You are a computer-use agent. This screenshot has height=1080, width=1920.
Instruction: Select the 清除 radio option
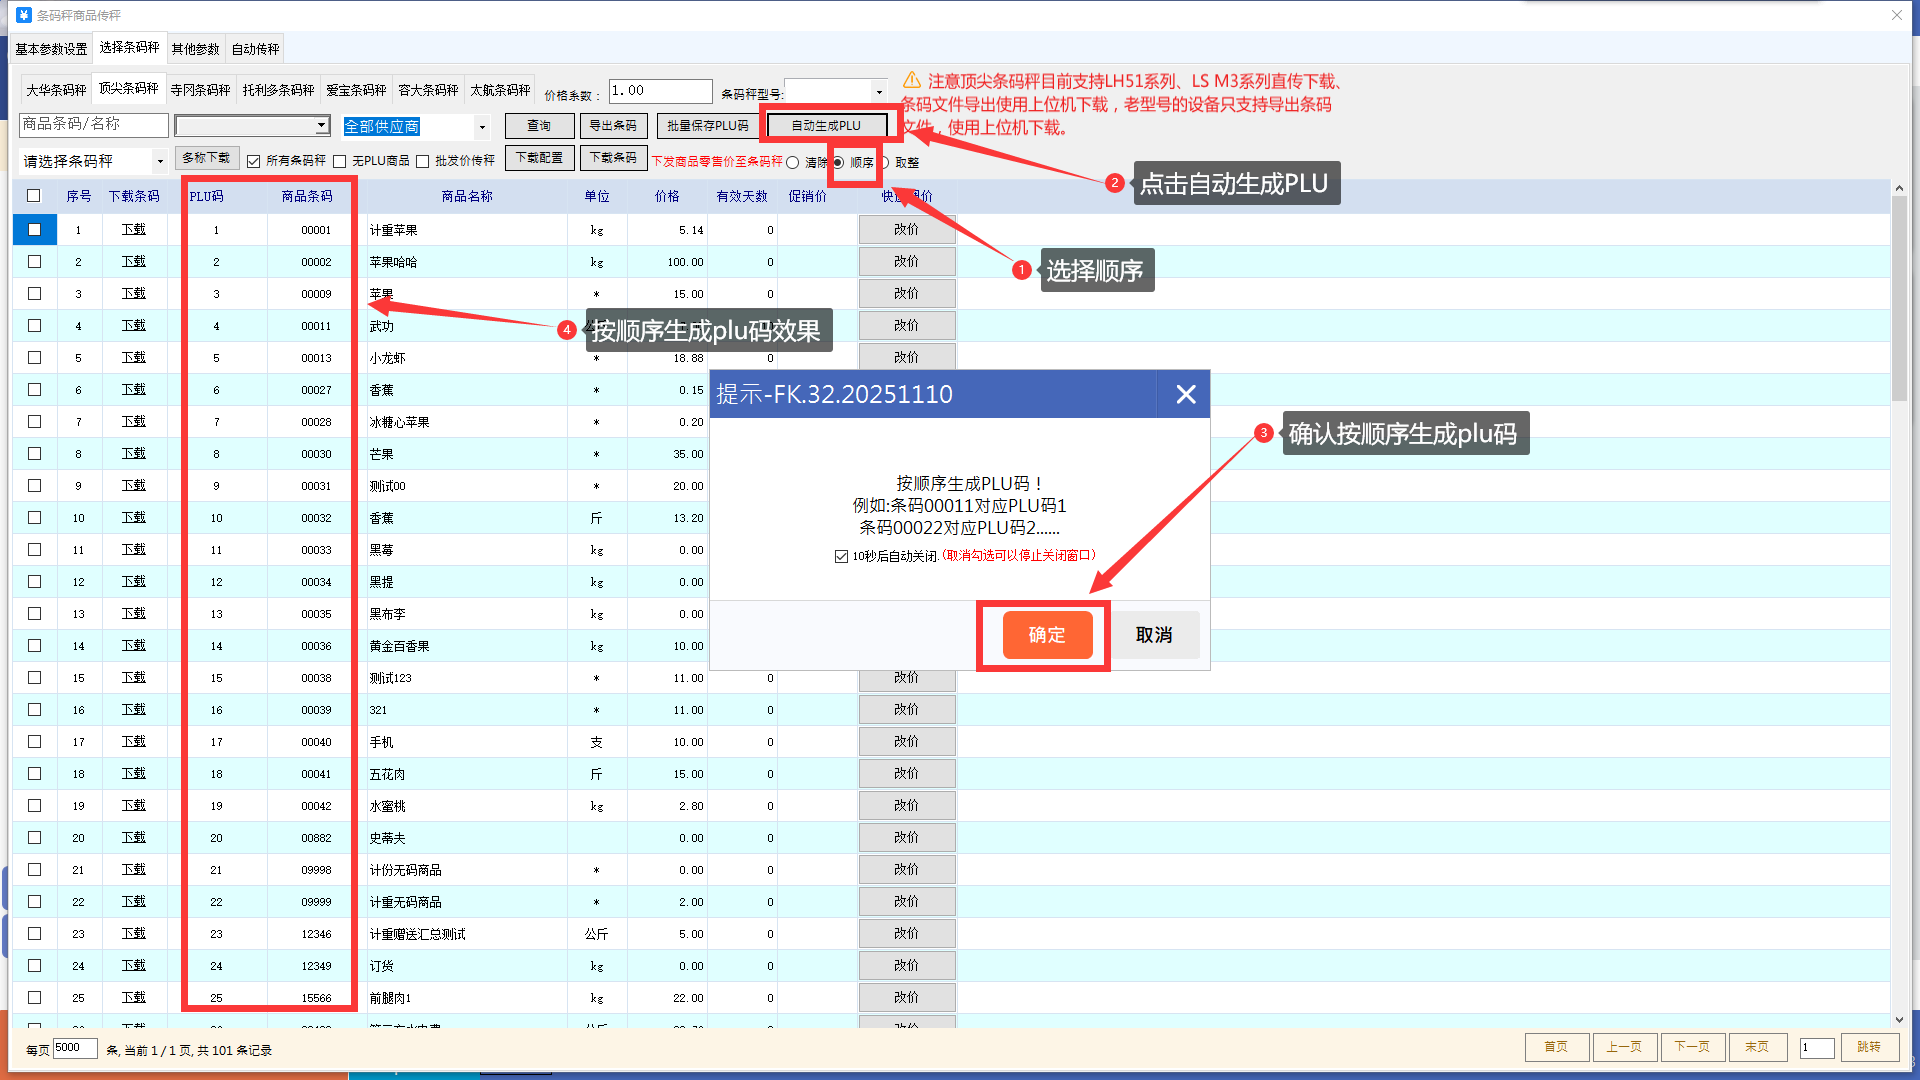[x=793, y=162]
